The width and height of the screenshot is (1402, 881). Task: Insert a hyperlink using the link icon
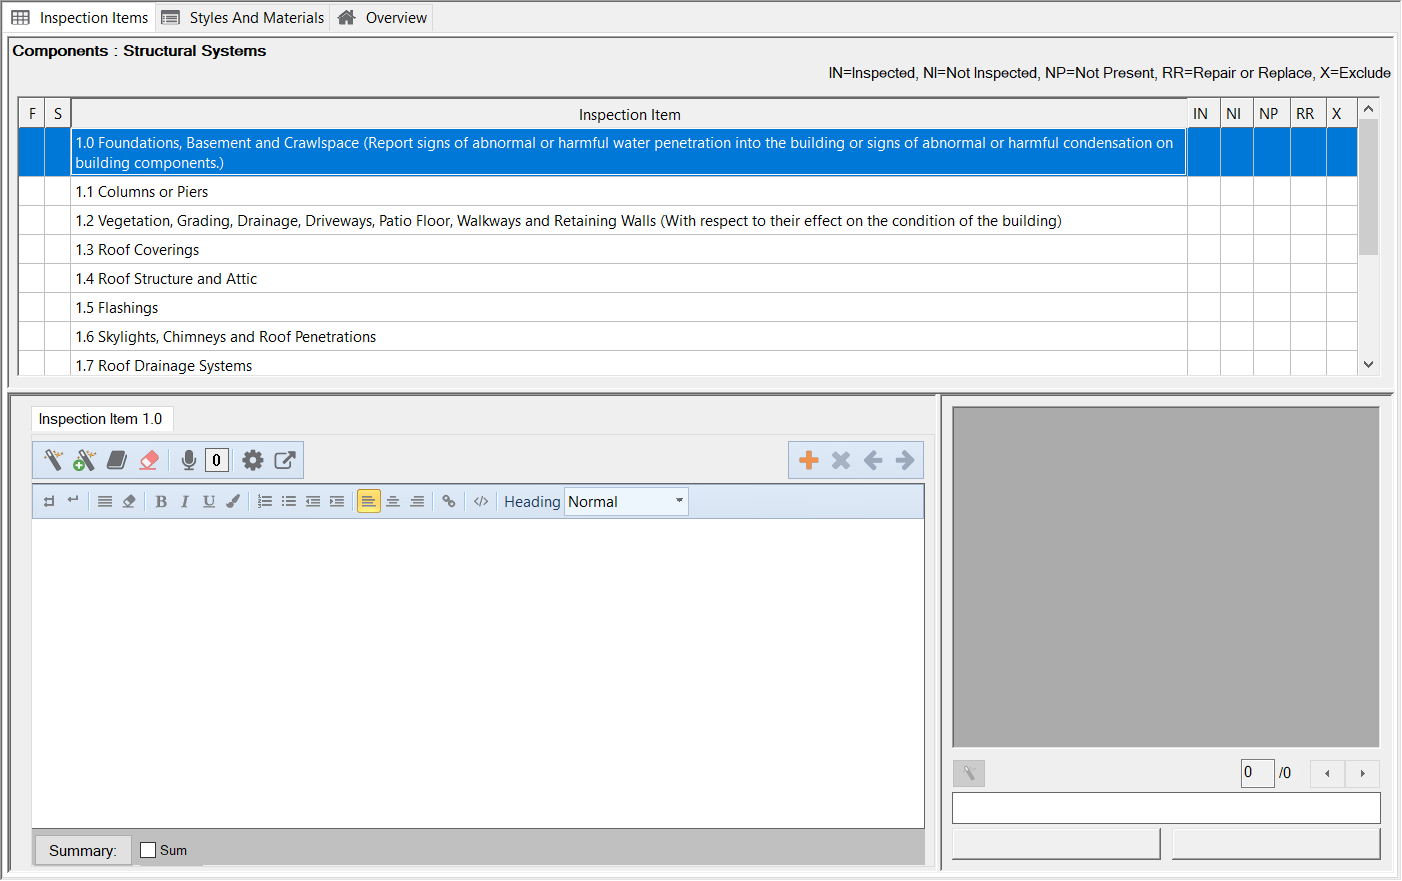point(449,502)
